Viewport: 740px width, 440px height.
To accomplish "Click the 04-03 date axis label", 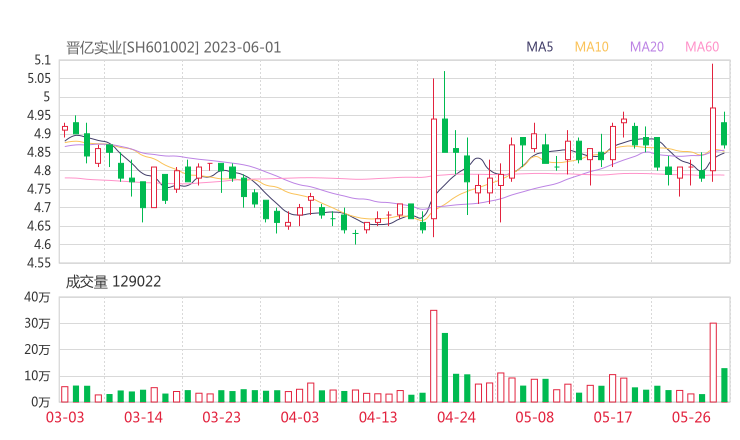I will [300, 417].
